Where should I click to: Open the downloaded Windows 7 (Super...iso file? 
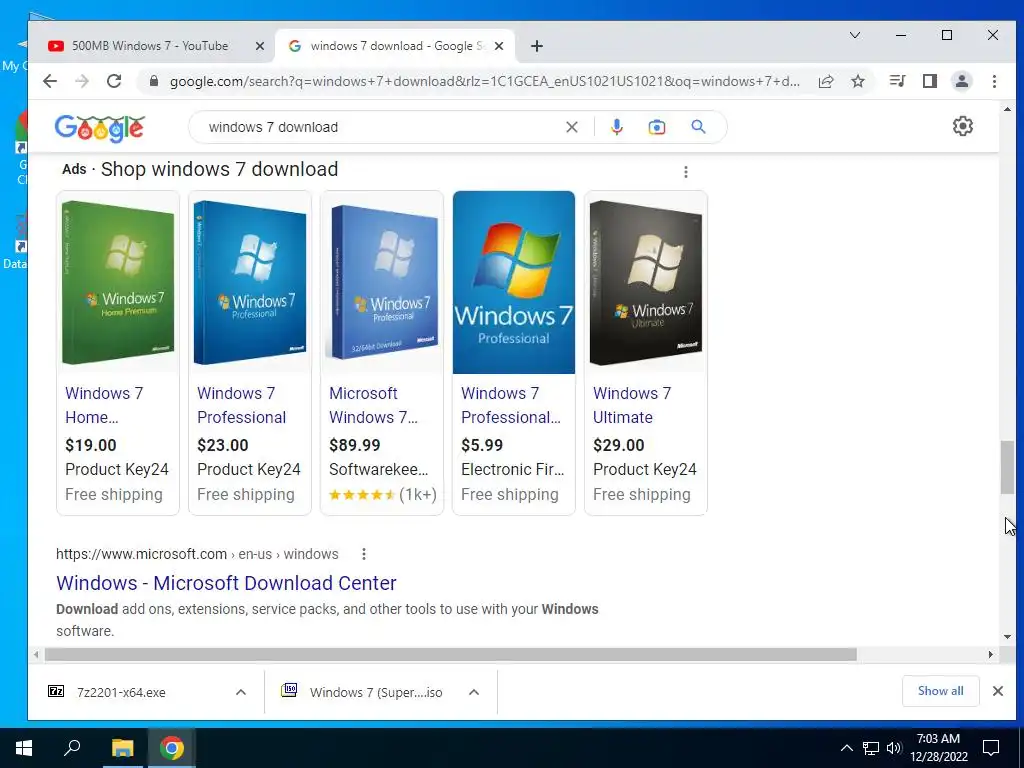pos(362,692)
